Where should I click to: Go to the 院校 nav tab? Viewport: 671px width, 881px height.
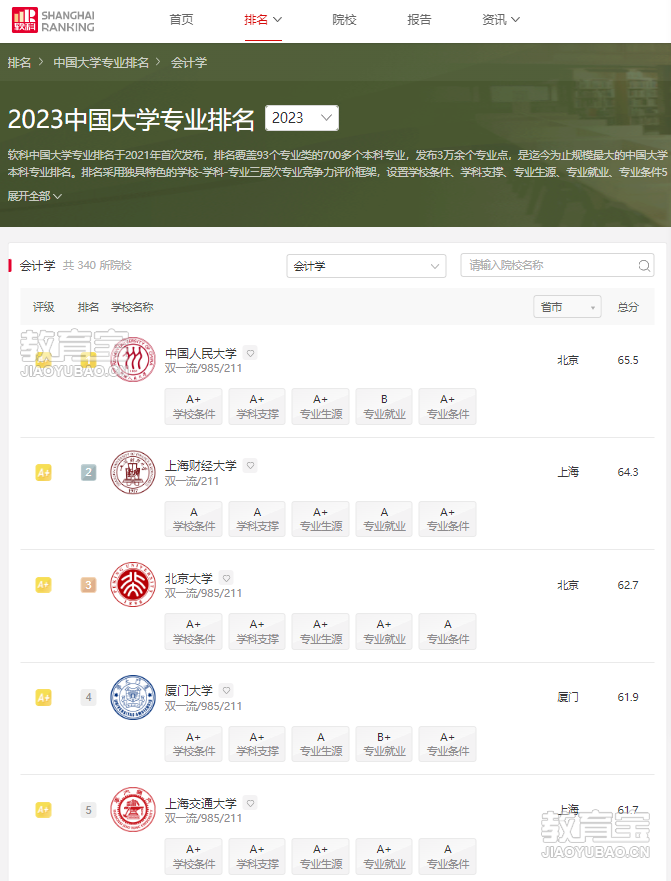pos(344,20)
